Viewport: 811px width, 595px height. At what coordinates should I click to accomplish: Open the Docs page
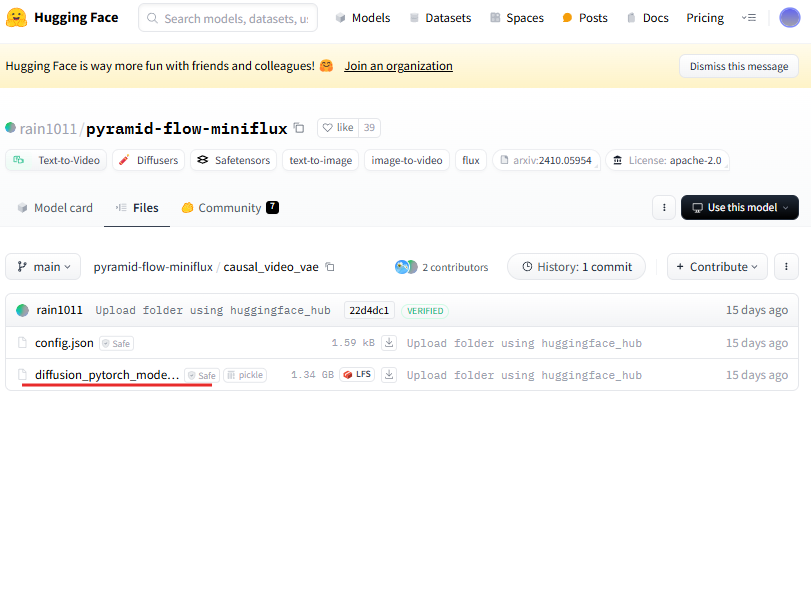(x=648, y=18)
